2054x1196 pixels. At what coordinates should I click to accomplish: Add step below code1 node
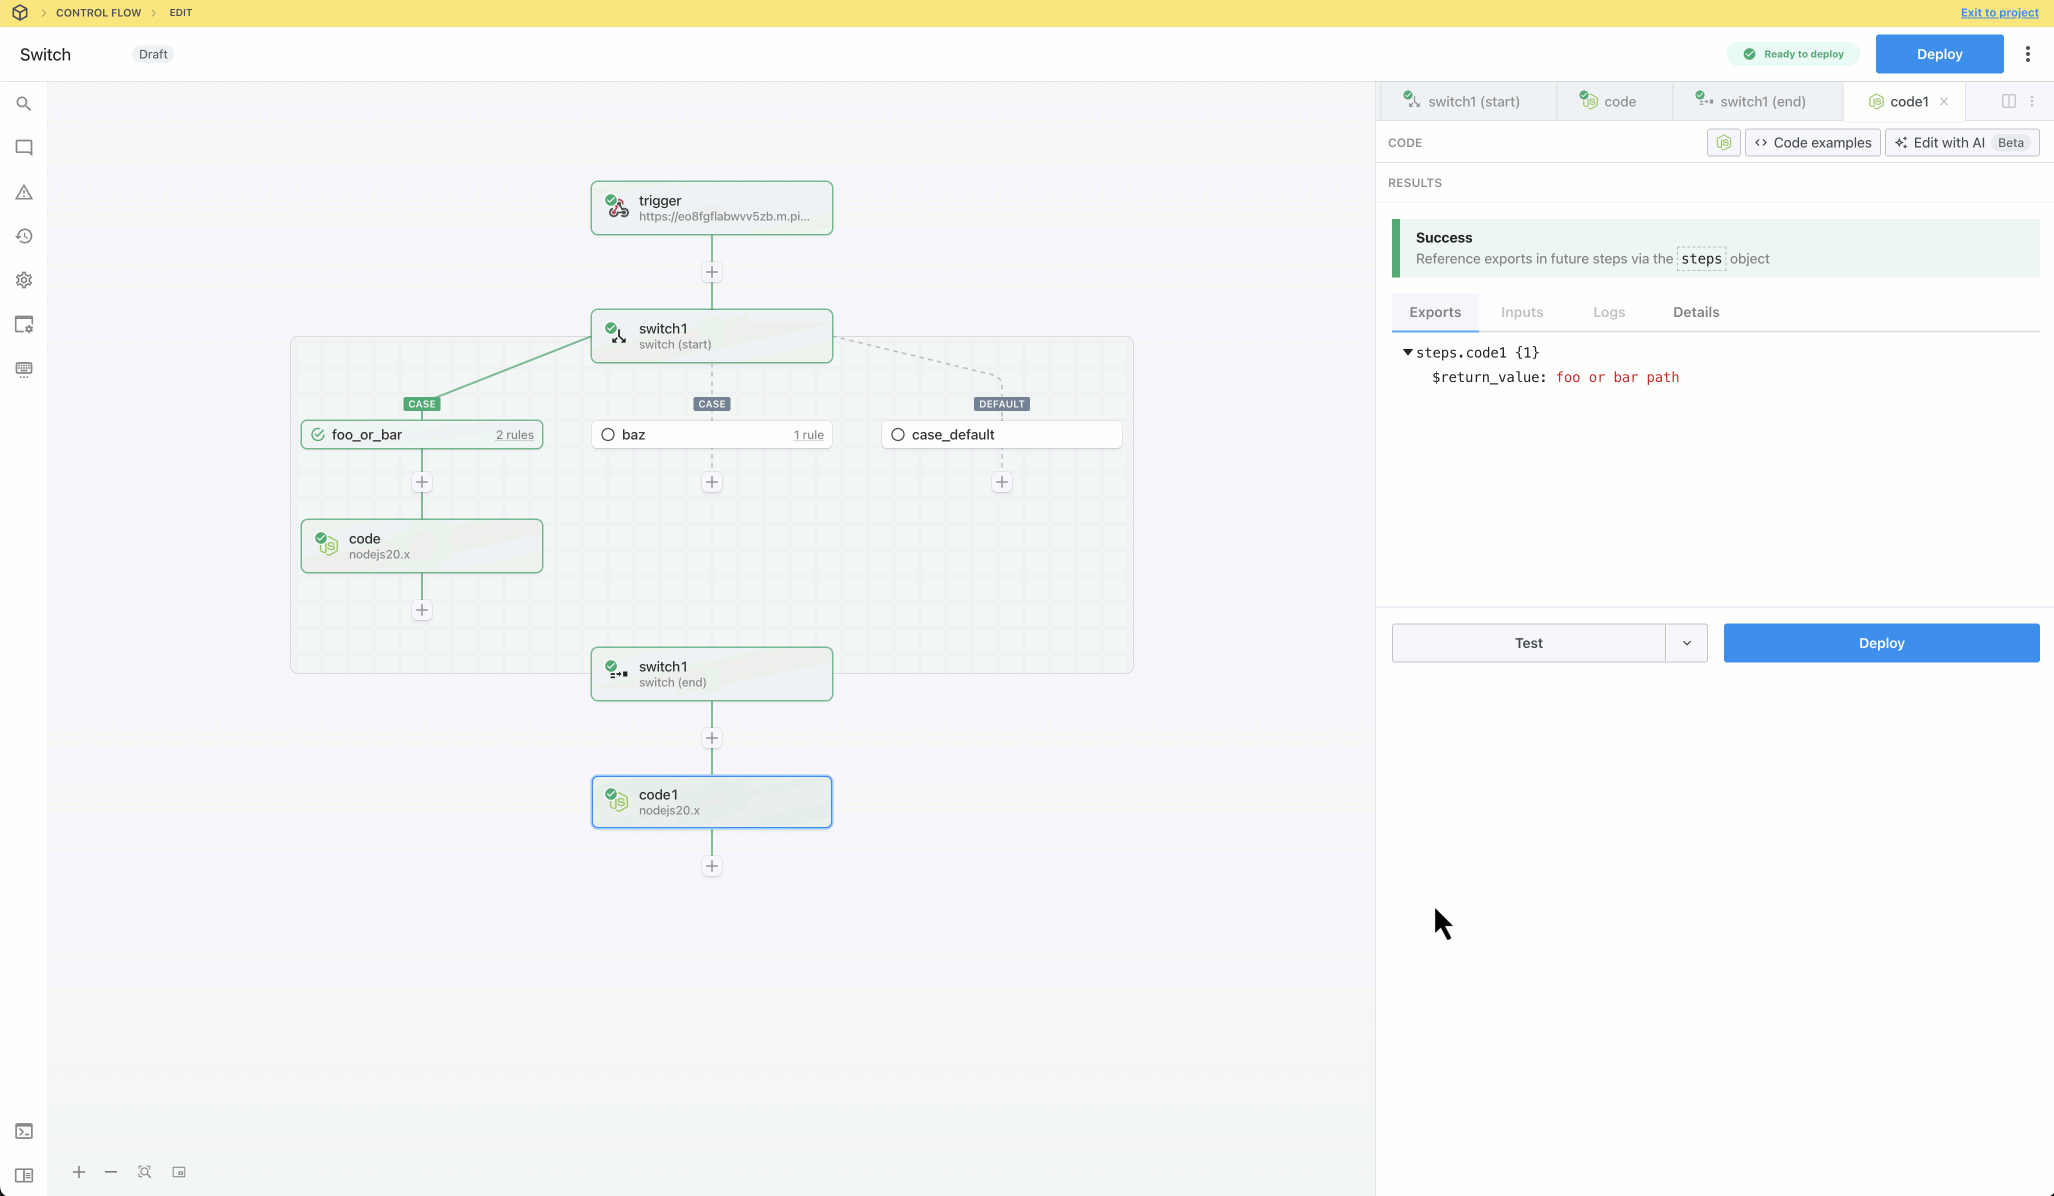(x=712, y=866)
